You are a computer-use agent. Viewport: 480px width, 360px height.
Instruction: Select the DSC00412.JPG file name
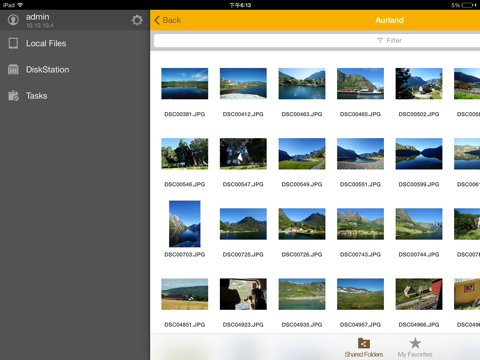pyautogui.click(x=243, y=114)
